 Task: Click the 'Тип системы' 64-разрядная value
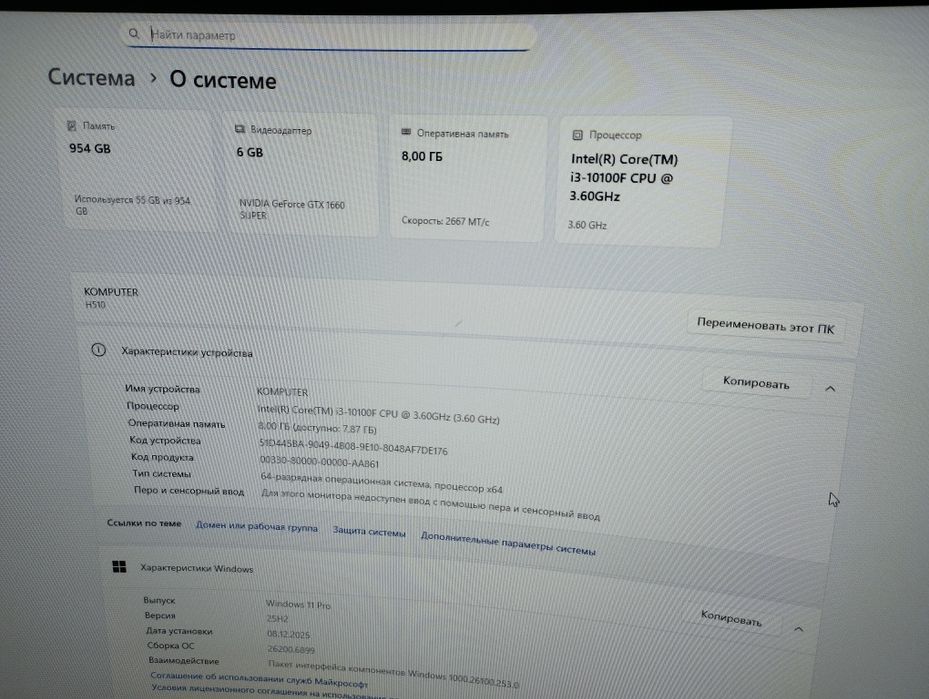click(382, 483)
